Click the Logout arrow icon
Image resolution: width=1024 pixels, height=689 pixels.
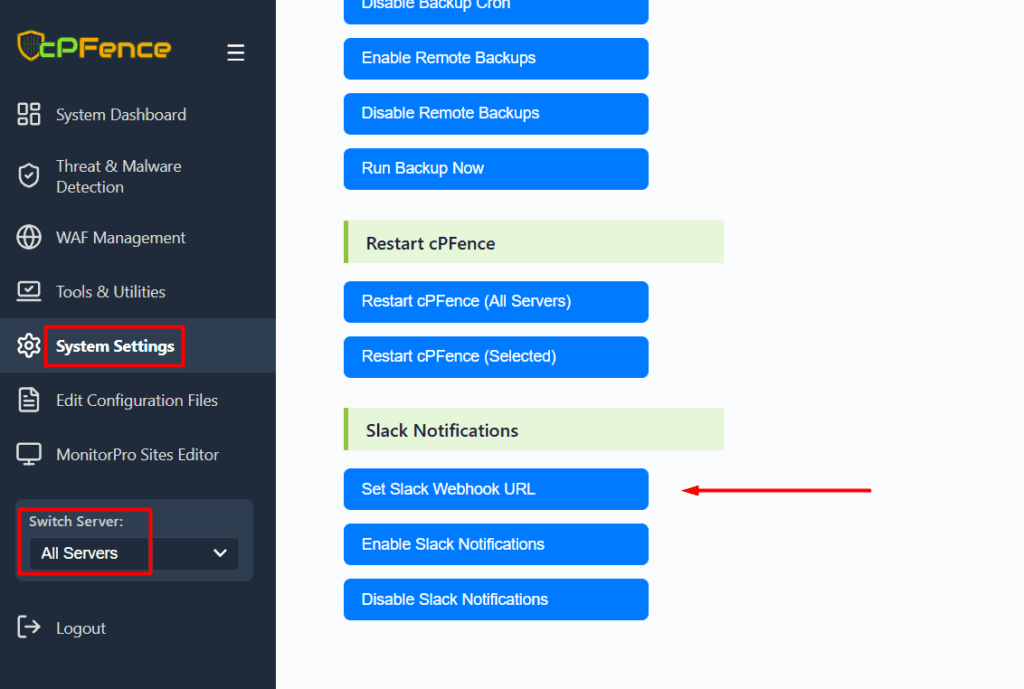pos(29,627)
